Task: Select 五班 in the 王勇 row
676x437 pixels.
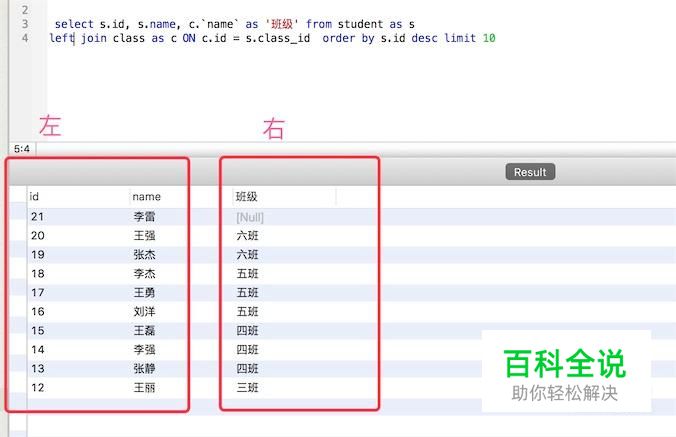Action: tap(247, 293)
